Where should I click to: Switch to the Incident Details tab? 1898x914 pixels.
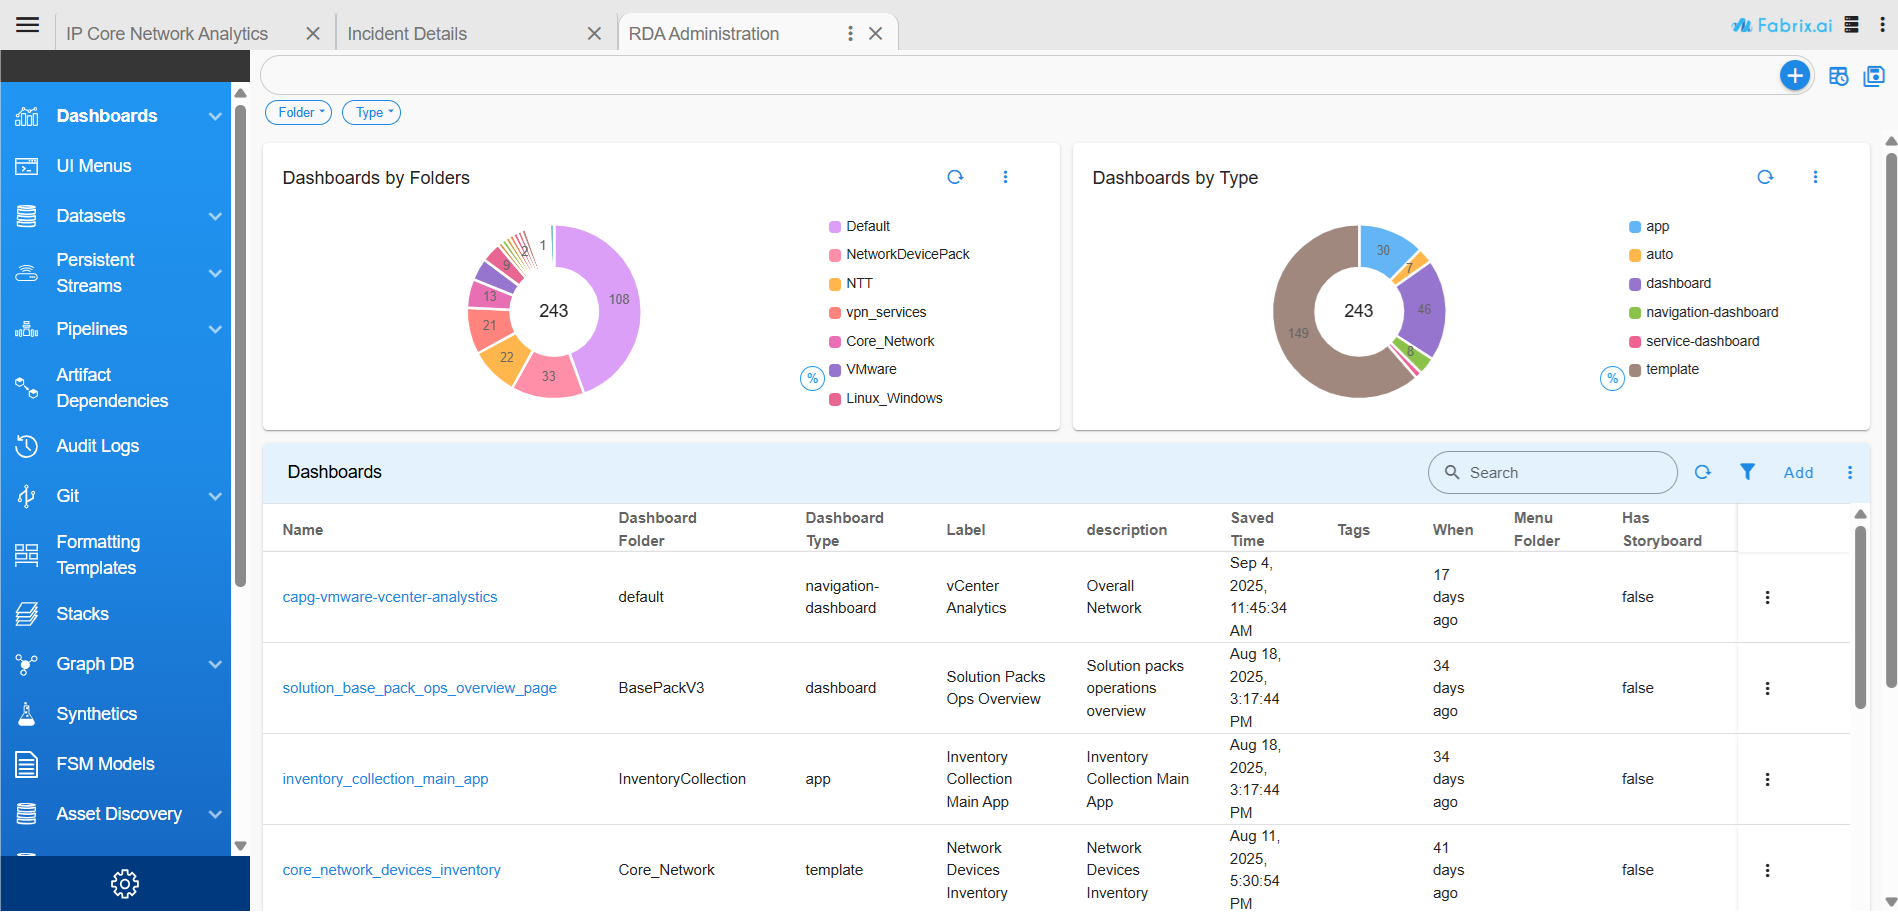(407, 34)
